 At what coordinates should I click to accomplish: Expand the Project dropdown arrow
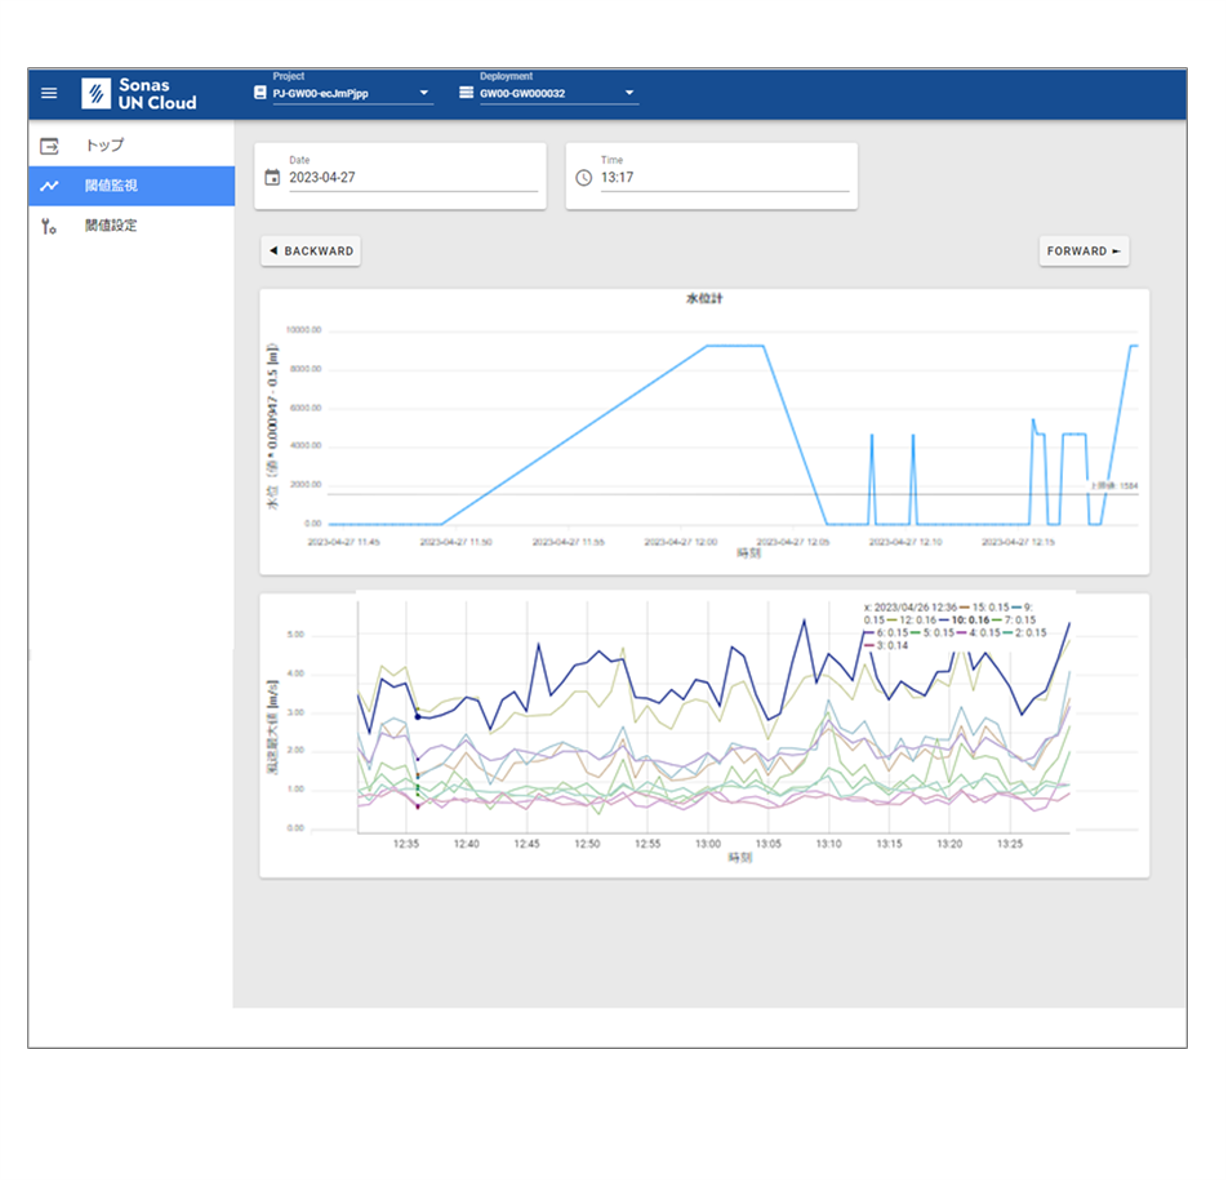(x=424, y=93)
